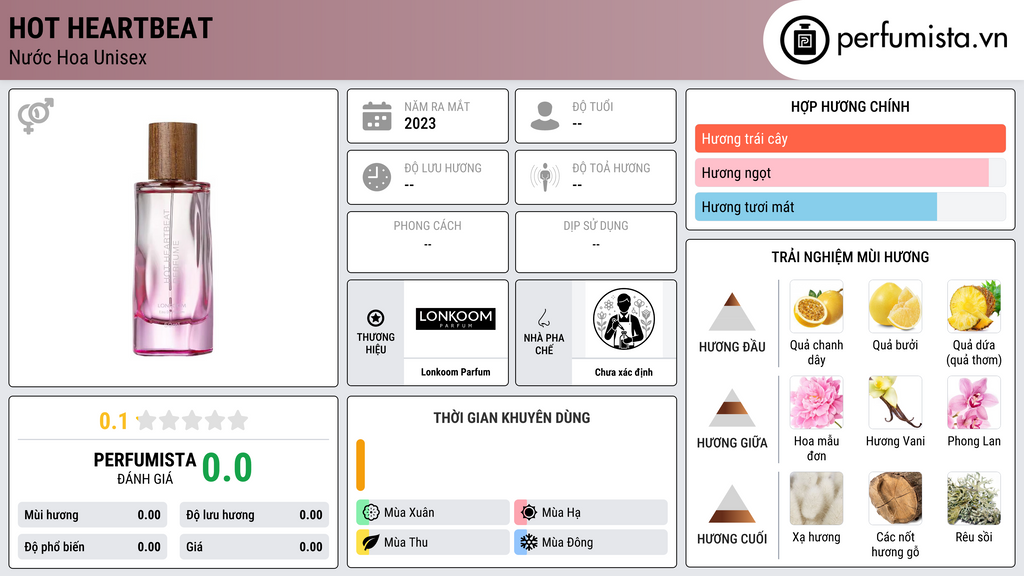Click the Hợp hương chính heading
This screenshot has width=1024, height=576.
click(850, 106)
